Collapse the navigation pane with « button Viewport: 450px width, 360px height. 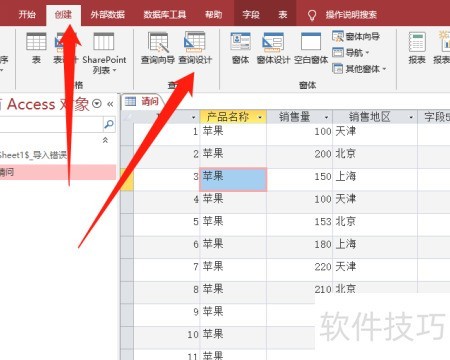coord(110,104)
